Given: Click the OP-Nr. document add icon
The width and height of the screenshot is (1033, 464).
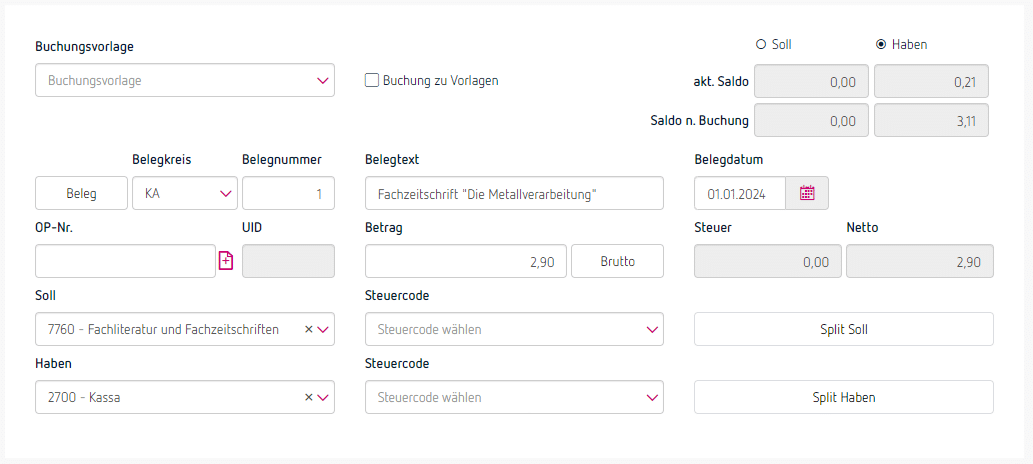Looking at the screenshot, I should click(226, 261).
